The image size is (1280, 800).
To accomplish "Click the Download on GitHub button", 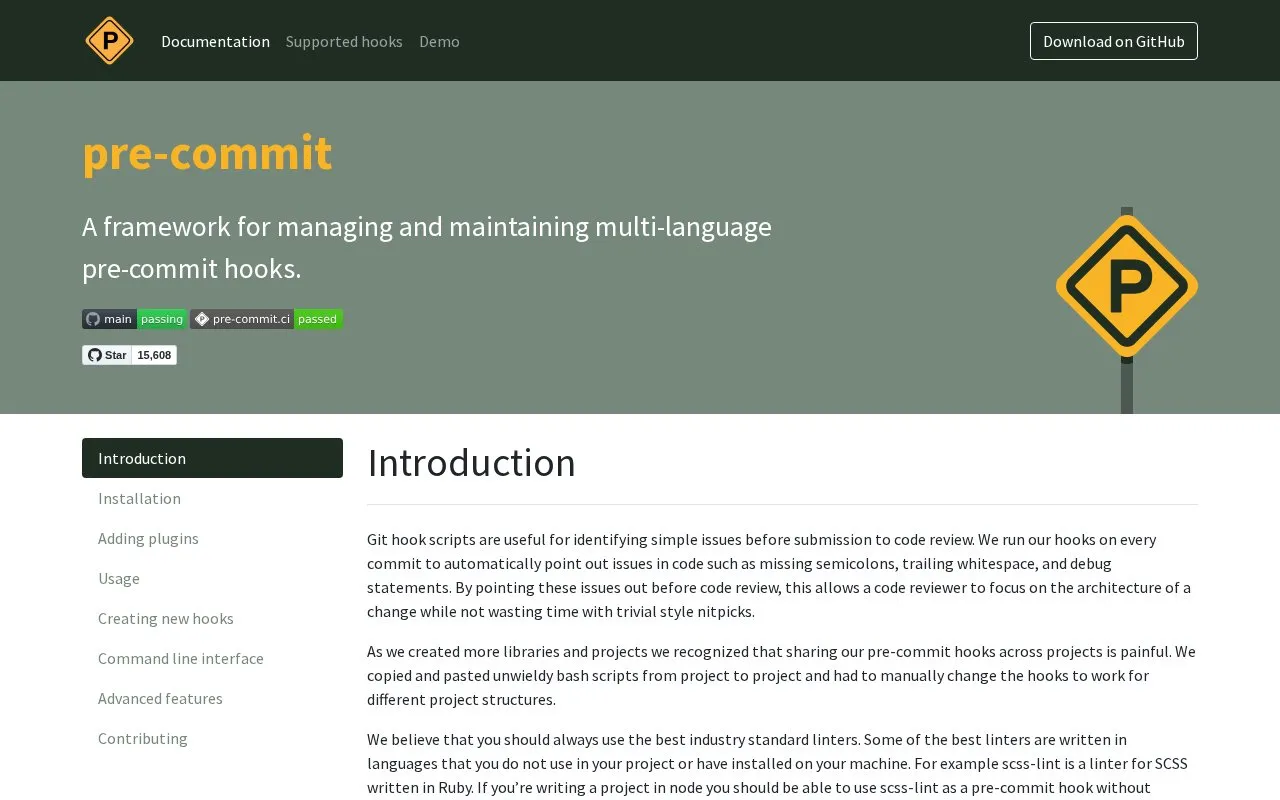I will click(1114, 41).
